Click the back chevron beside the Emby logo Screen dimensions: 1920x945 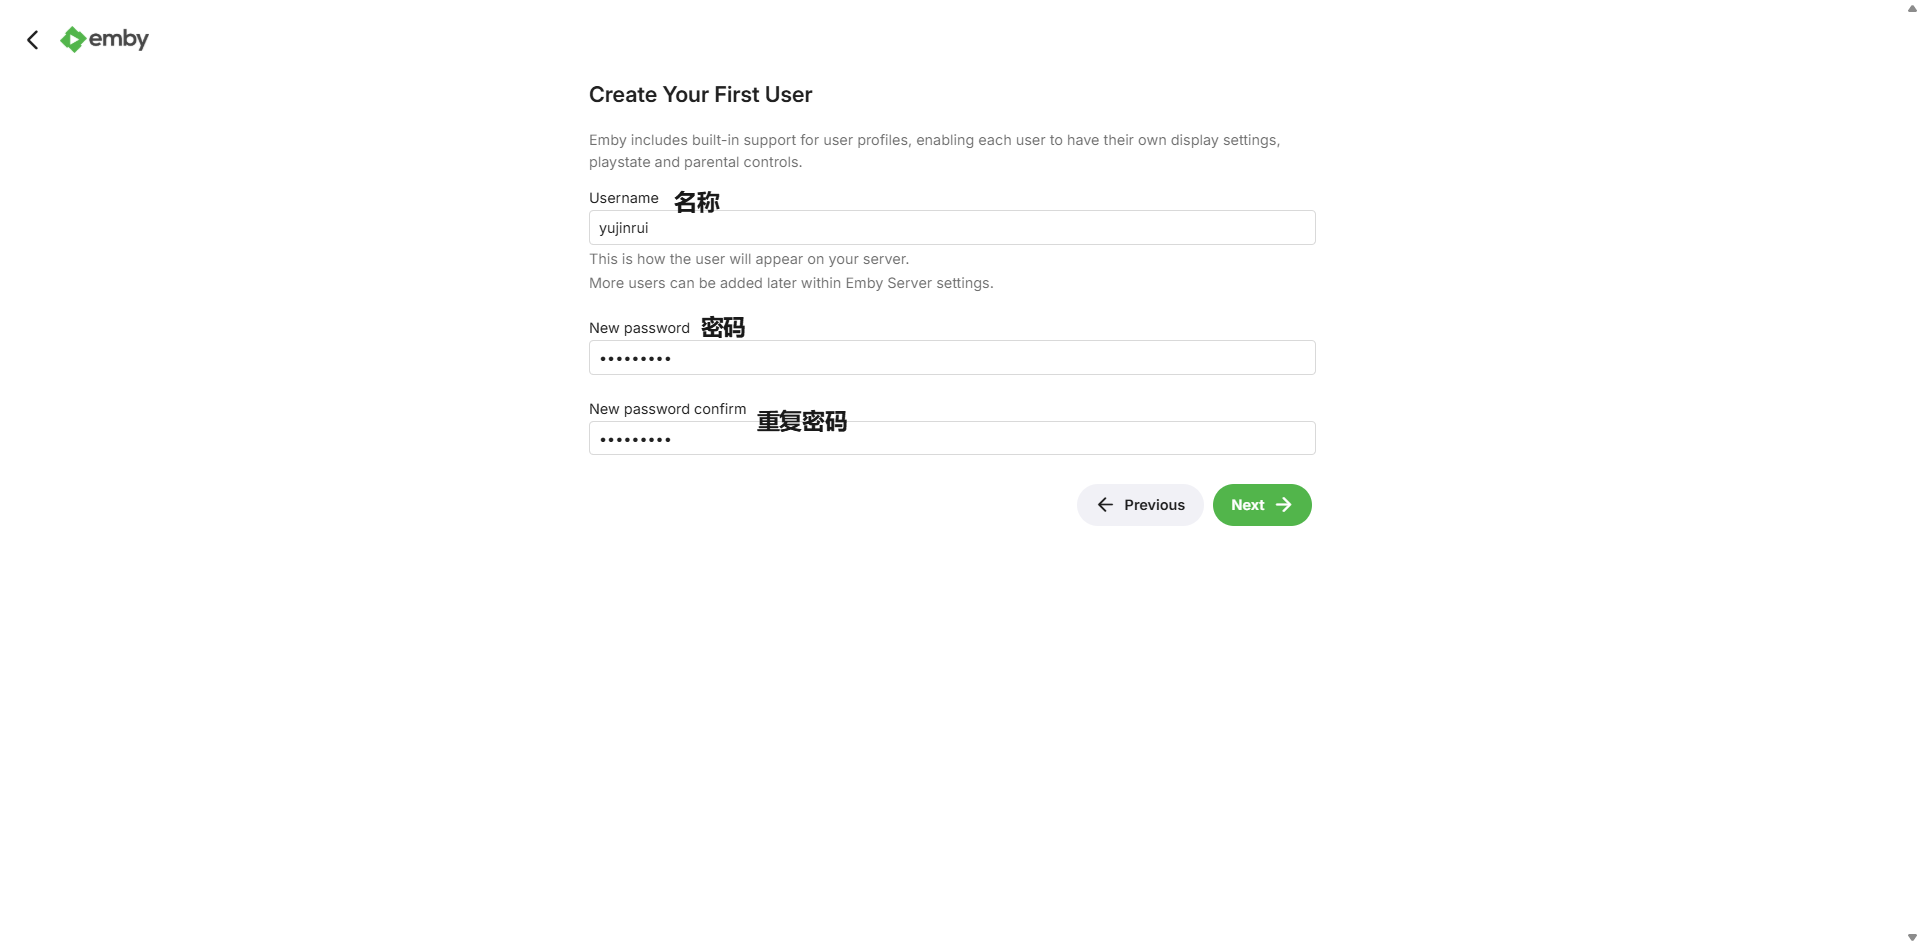click(33, 40)
